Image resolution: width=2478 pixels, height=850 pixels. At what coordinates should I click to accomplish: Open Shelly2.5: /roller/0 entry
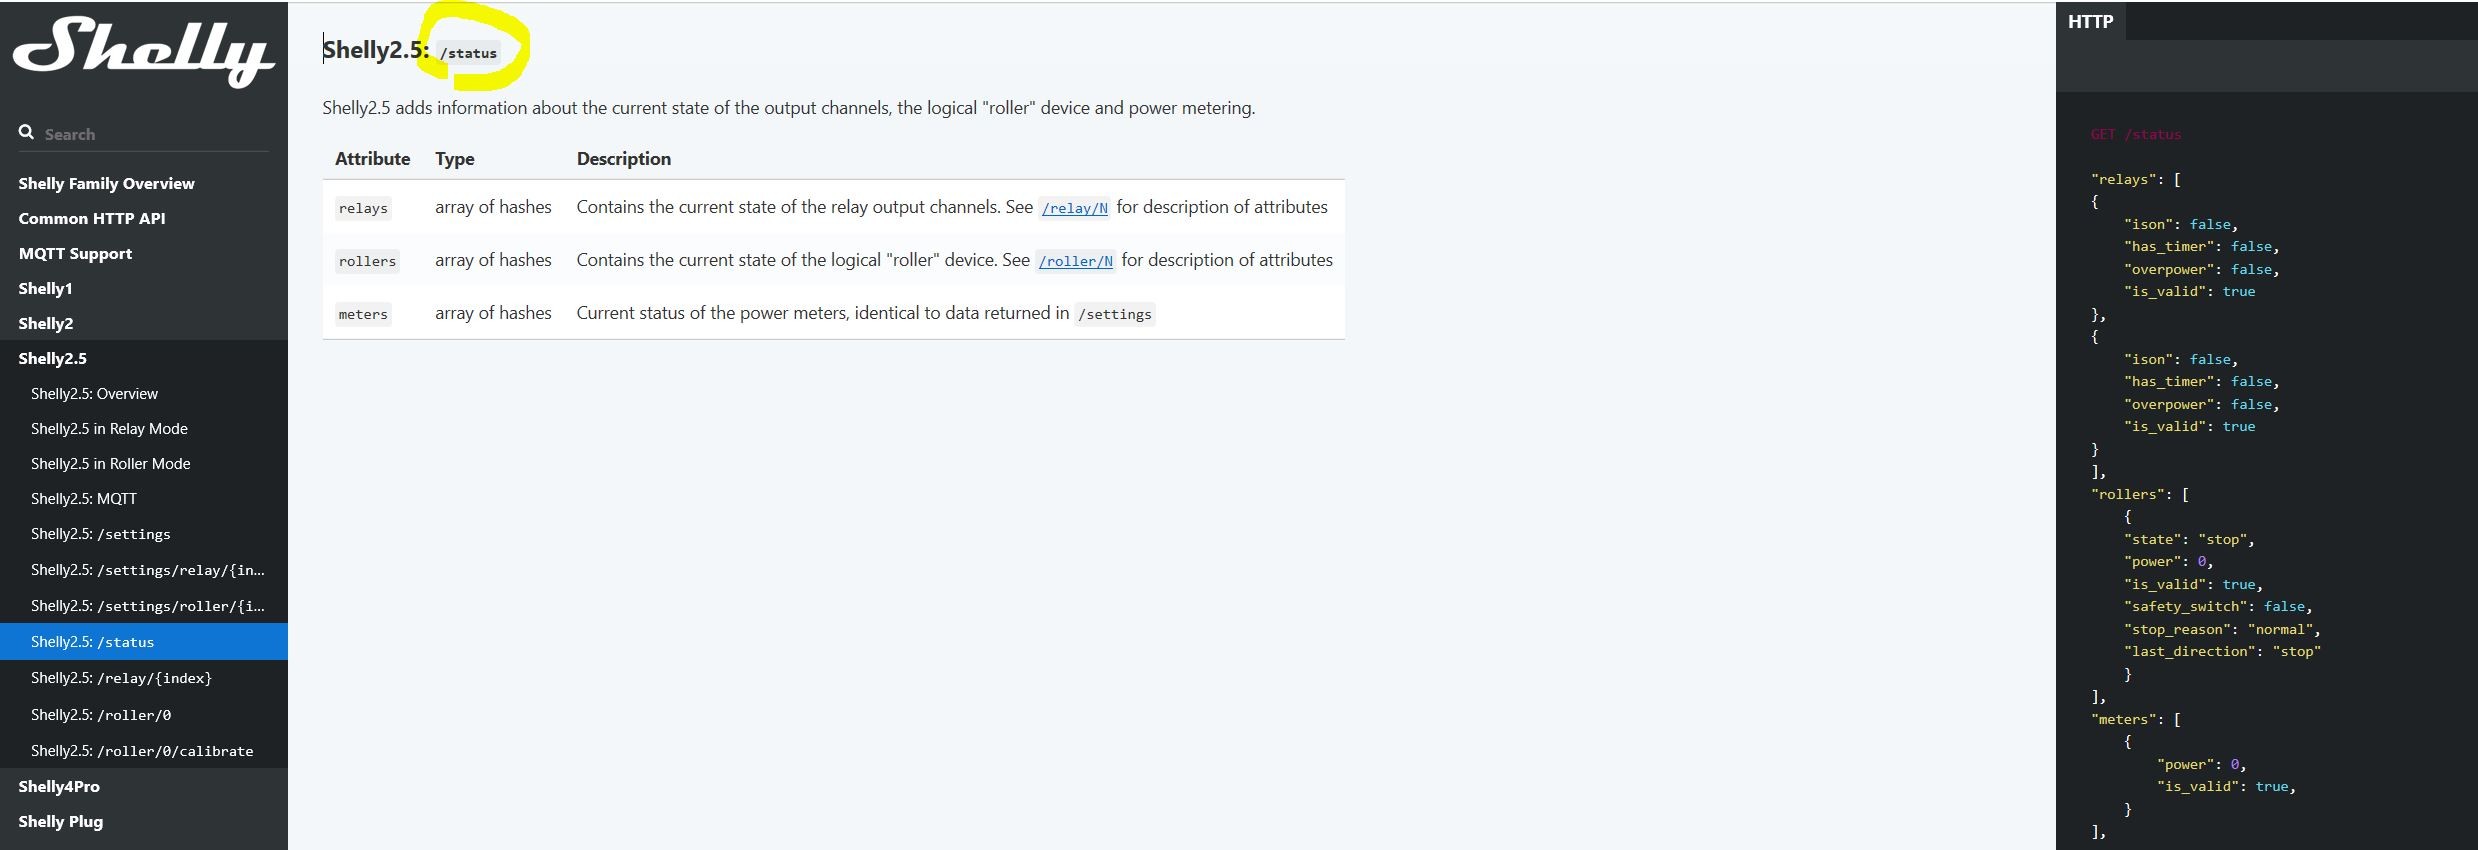click(x=101, y=715)
